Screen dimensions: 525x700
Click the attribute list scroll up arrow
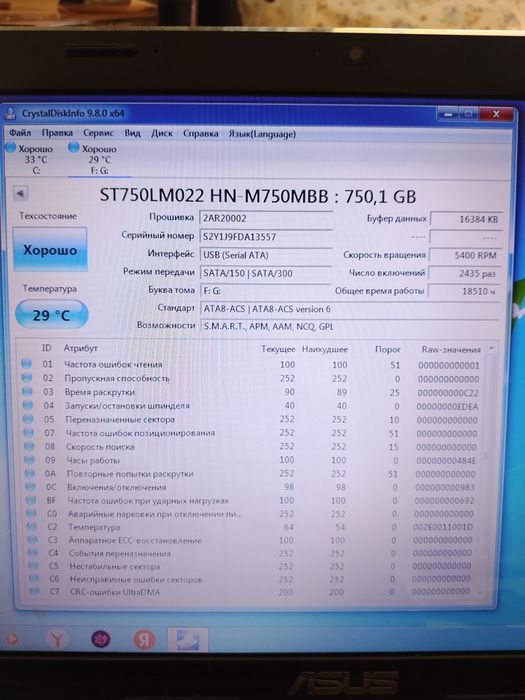(491, 348)
